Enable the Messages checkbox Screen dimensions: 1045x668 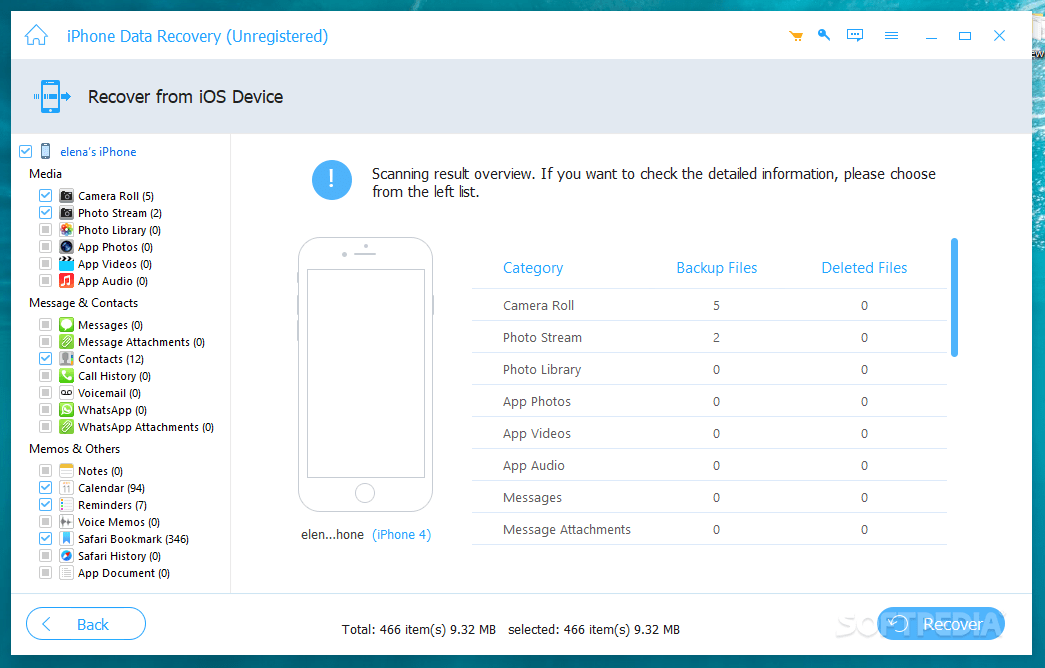45,324
